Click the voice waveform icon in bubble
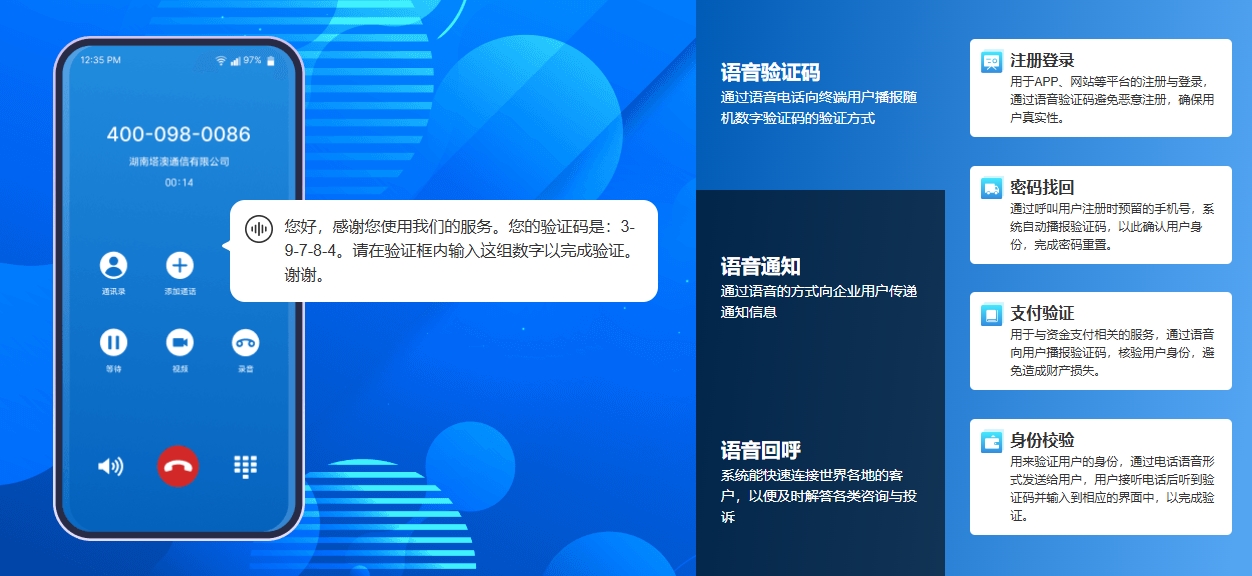Screen dimensions: 1252x576 pyautogui.click(x=259, y=229)
